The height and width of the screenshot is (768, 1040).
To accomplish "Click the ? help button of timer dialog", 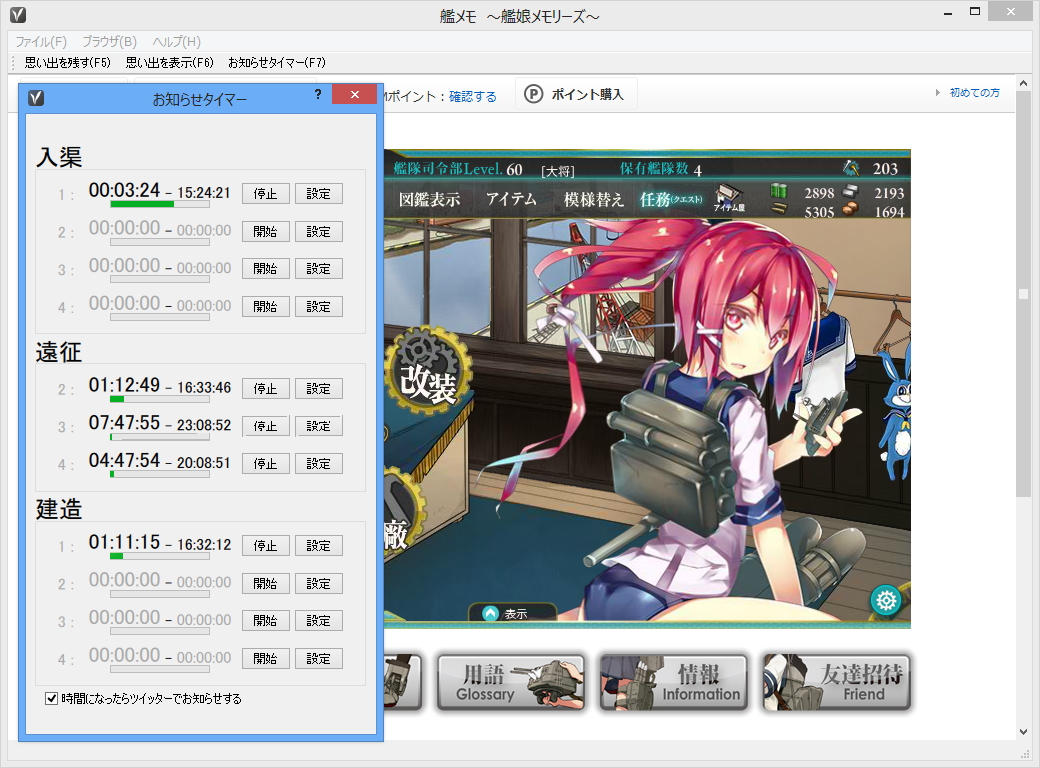I will point(318,94).
